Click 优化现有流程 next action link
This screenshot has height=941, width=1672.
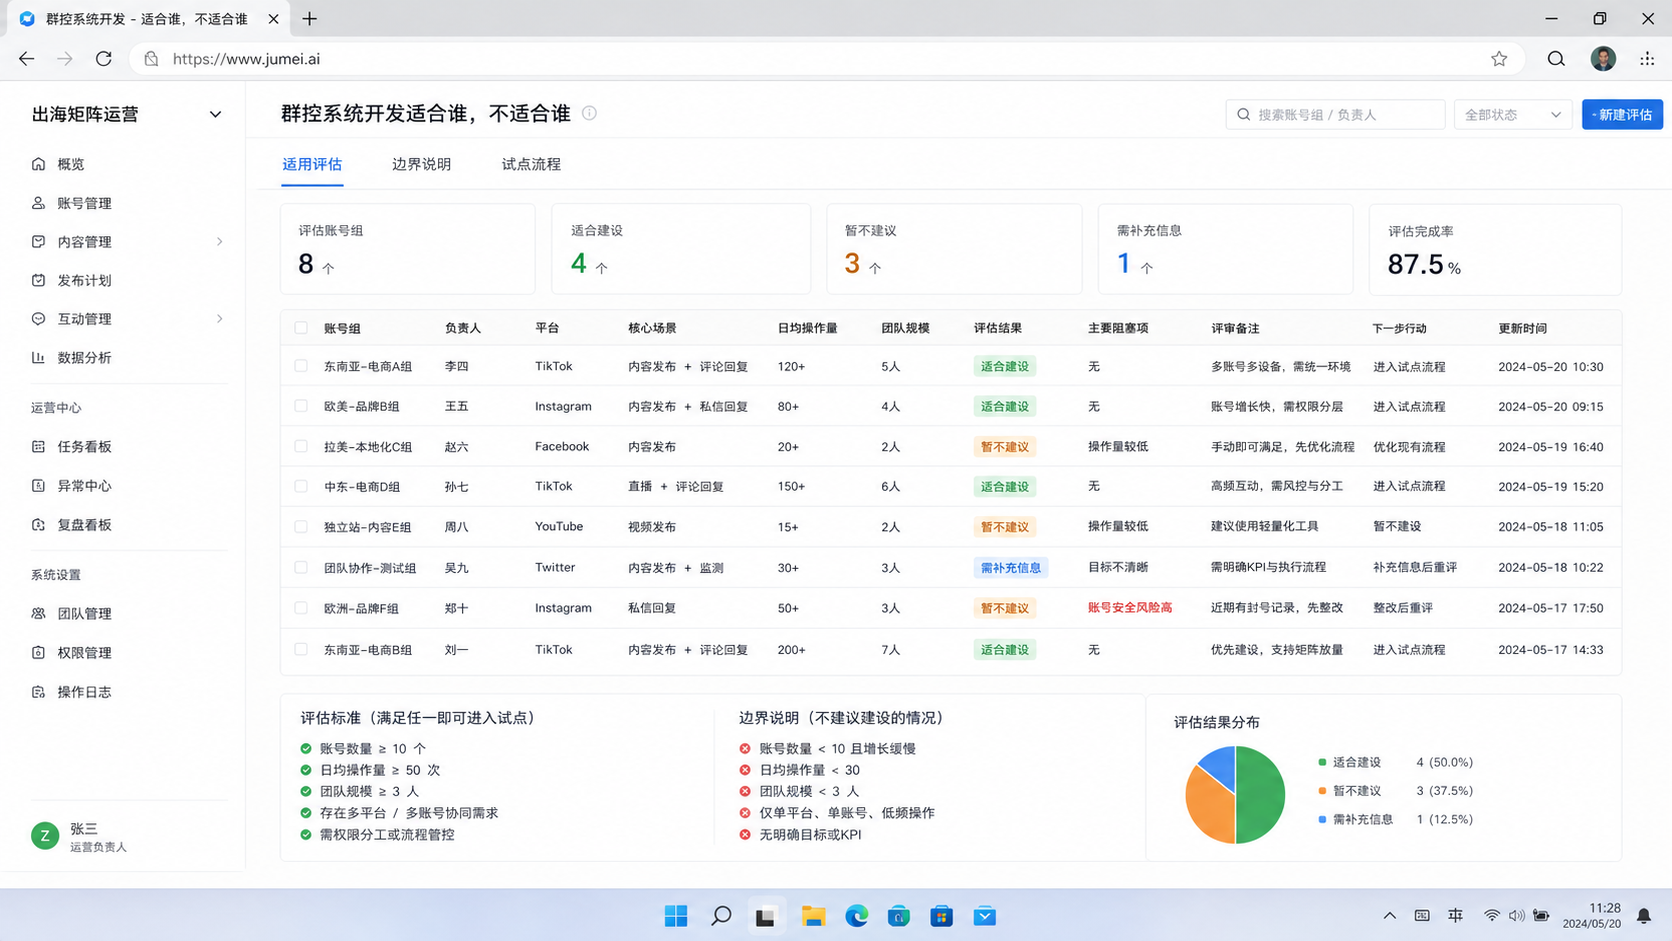[1409, 447]
